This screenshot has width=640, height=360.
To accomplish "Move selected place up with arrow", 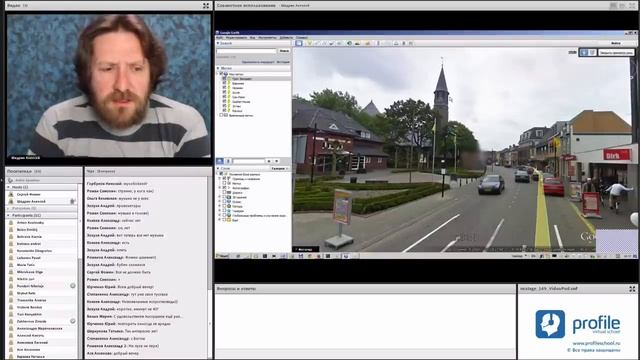I will click(269, 161).
